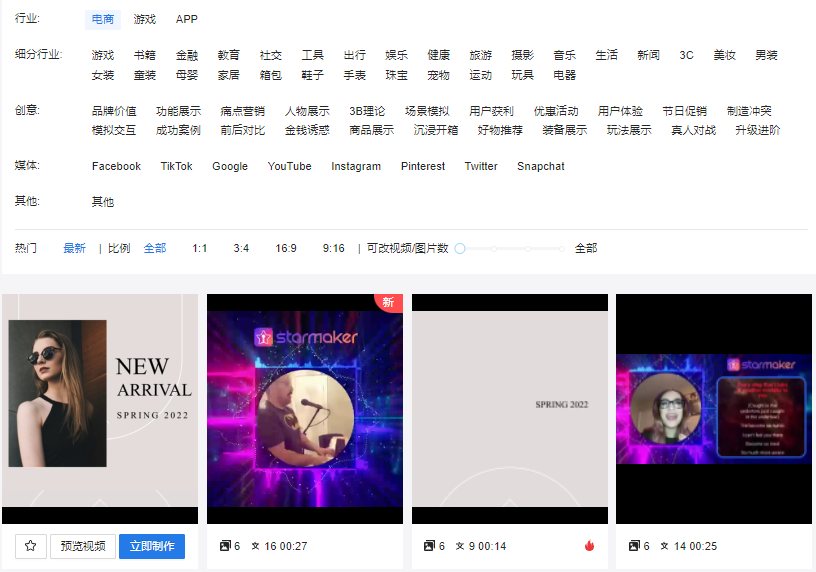
Task: Click the star favorite icon on first card
Action: click(31, 546)
